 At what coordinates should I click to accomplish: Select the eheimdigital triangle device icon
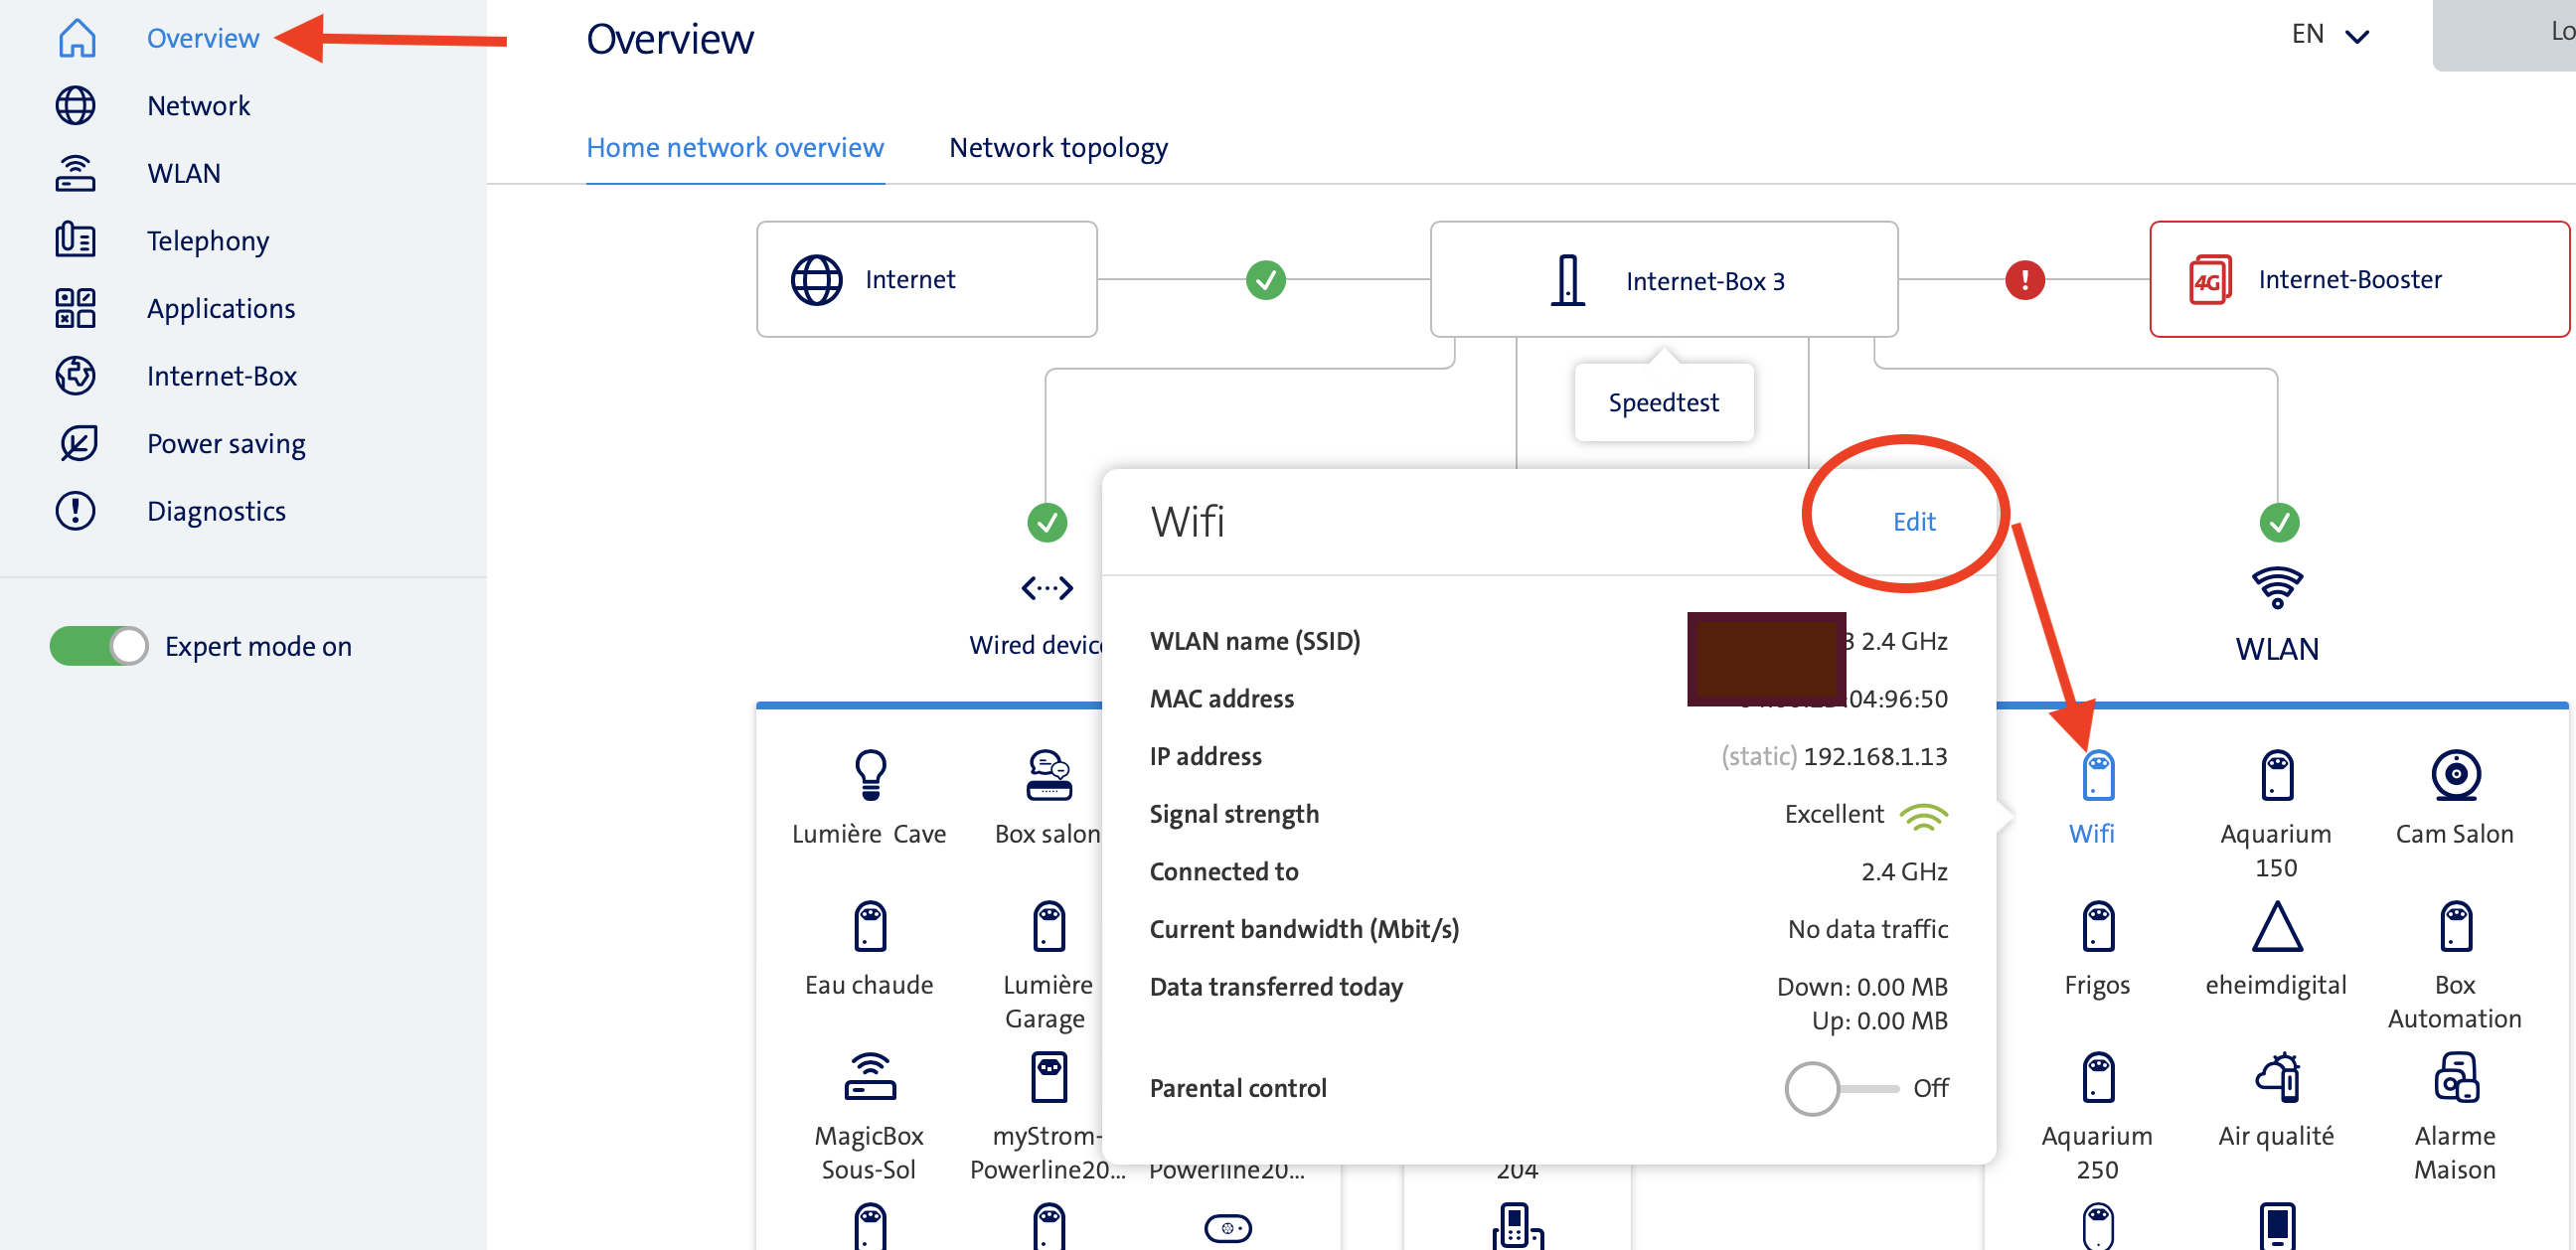[x=2276, y=928]
